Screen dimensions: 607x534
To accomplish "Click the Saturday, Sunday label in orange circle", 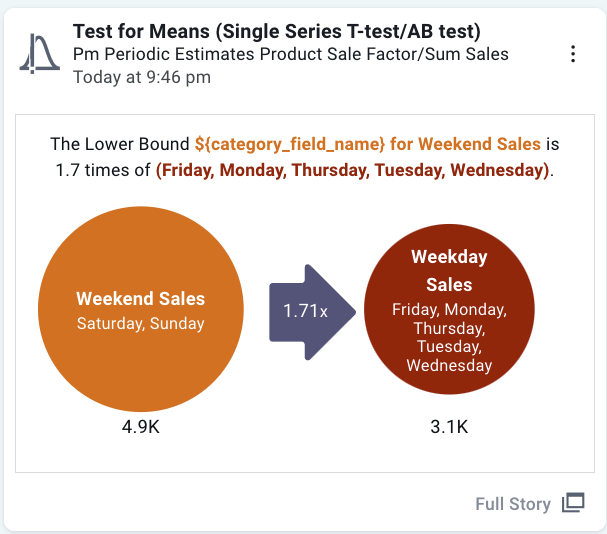I will 141,323.
